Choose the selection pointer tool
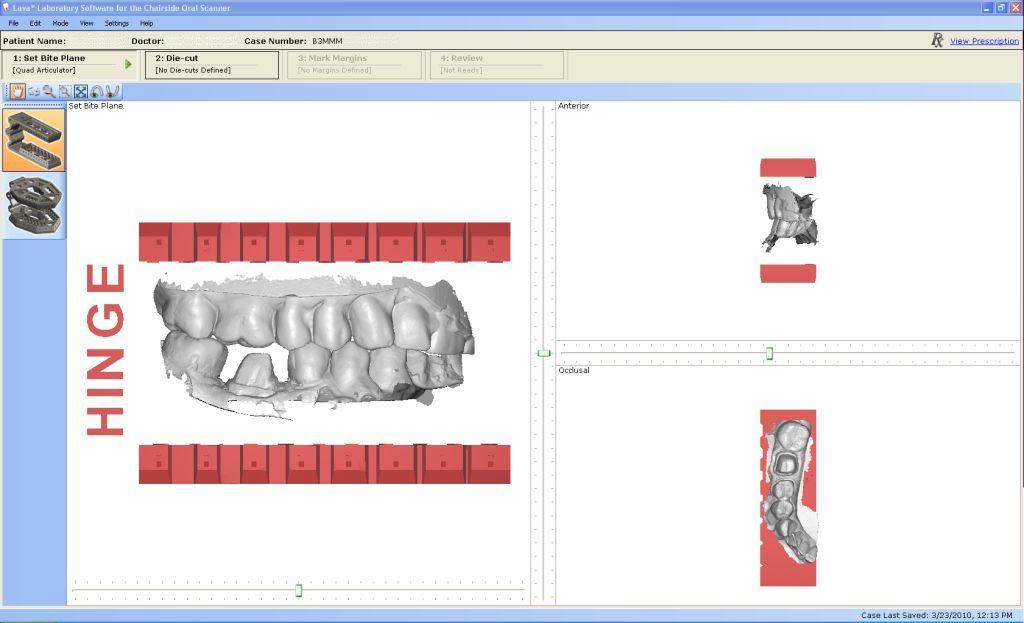 64,91
